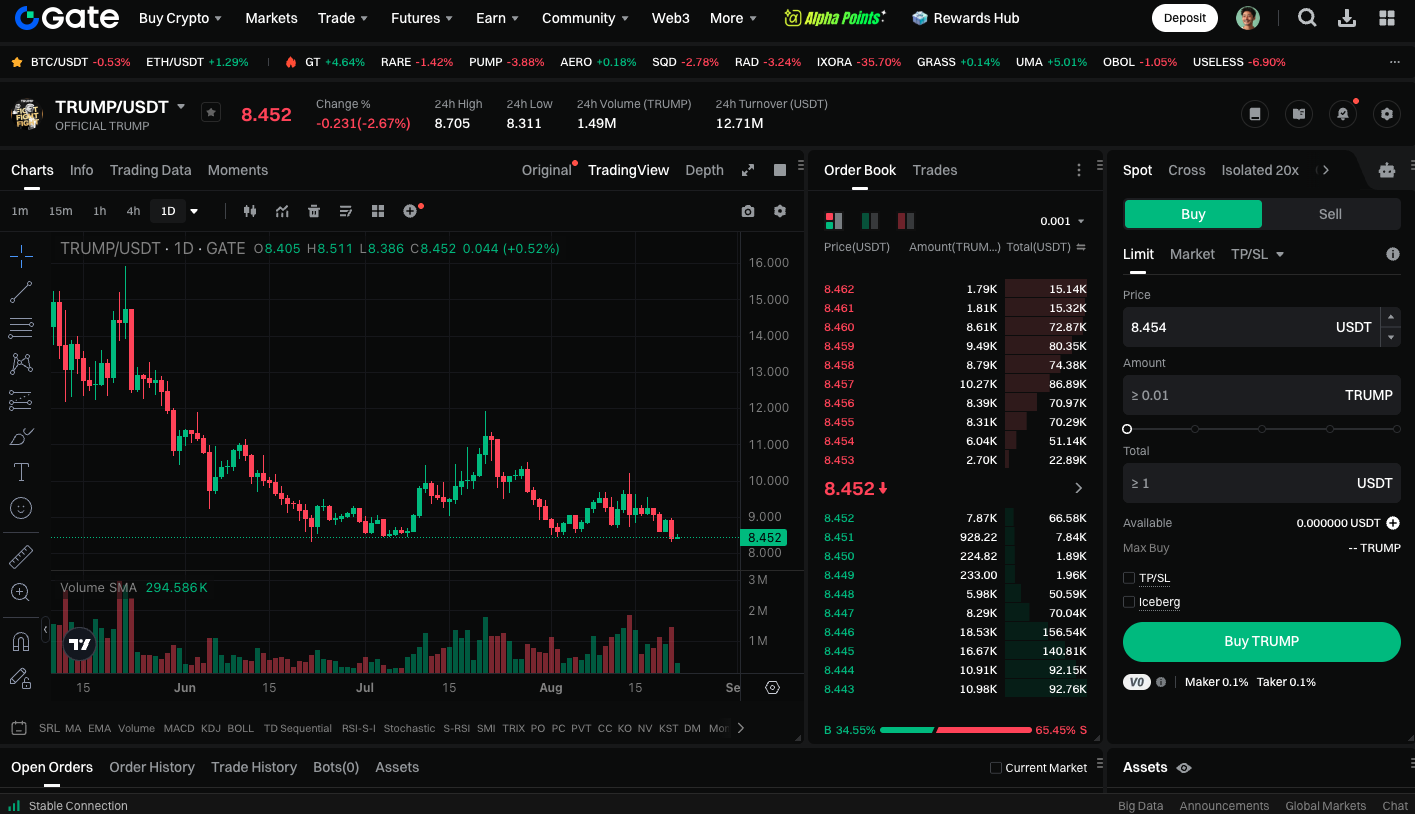Take a chart snapshot with camera icon

(x=747, y=211)
